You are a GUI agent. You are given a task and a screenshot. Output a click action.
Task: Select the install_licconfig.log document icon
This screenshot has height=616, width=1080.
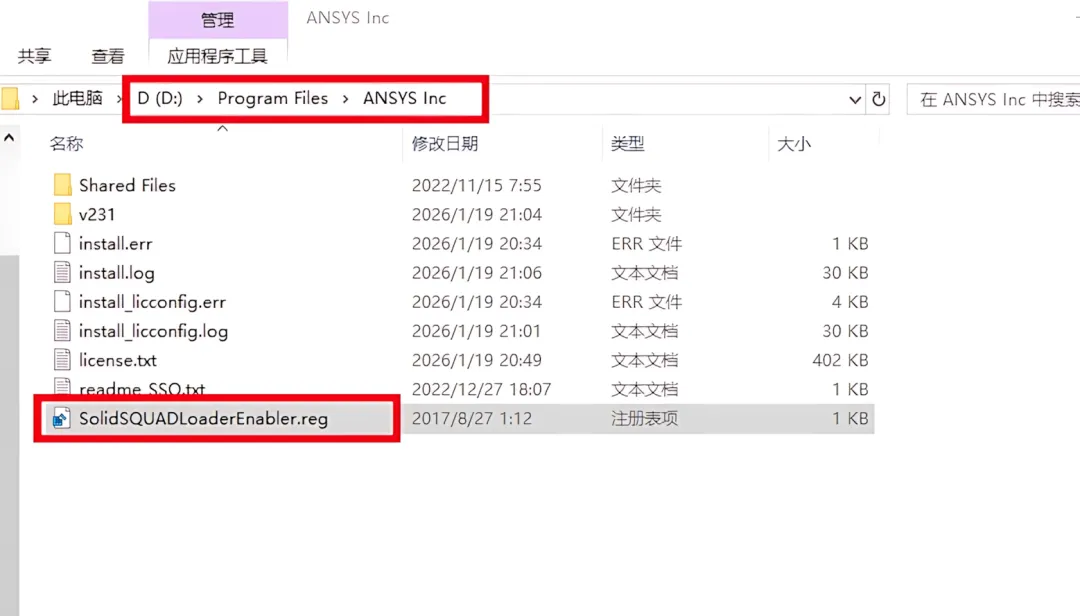click(x=62, y=331)
